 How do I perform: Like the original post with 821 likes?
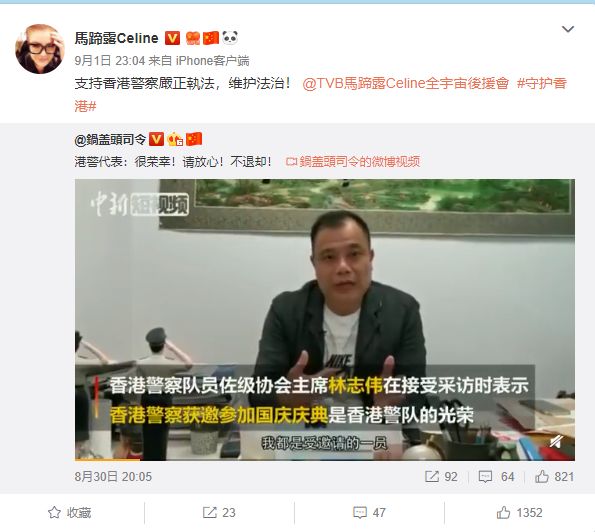click(554, 477)
